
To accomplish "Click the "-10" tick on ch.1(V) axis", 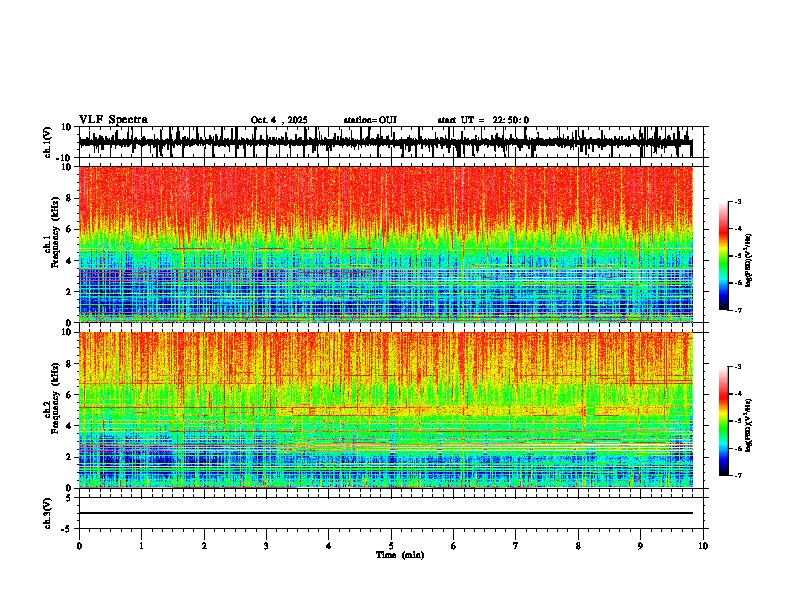I will (65, 158).
